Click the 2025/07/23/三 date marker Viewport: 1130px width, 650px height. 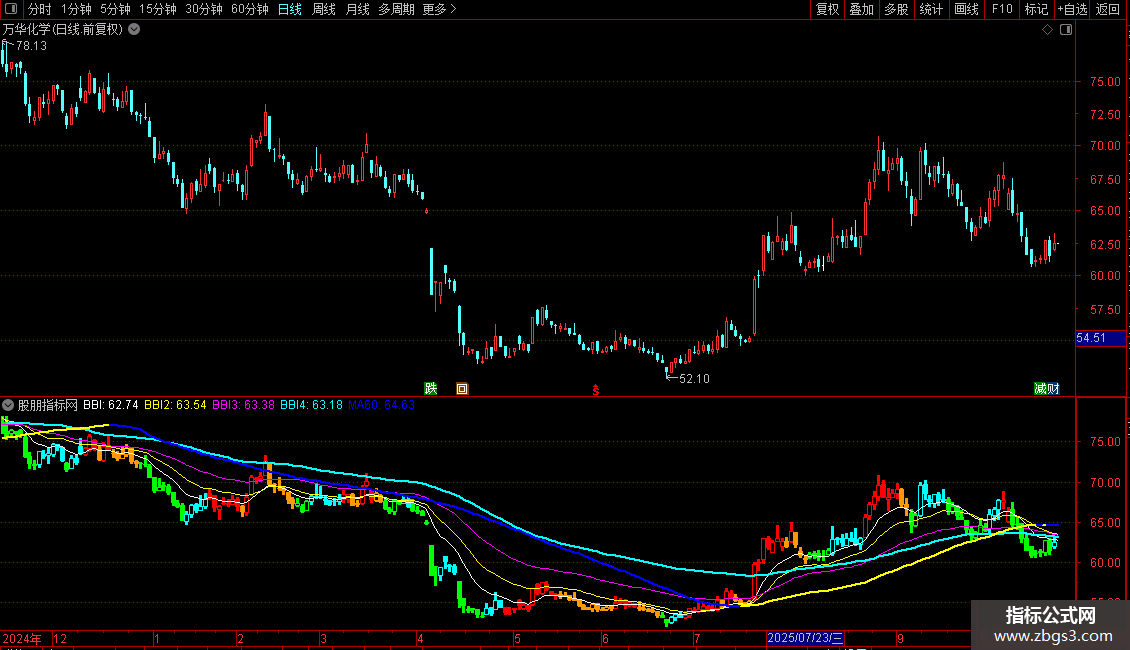click(805, 638)
